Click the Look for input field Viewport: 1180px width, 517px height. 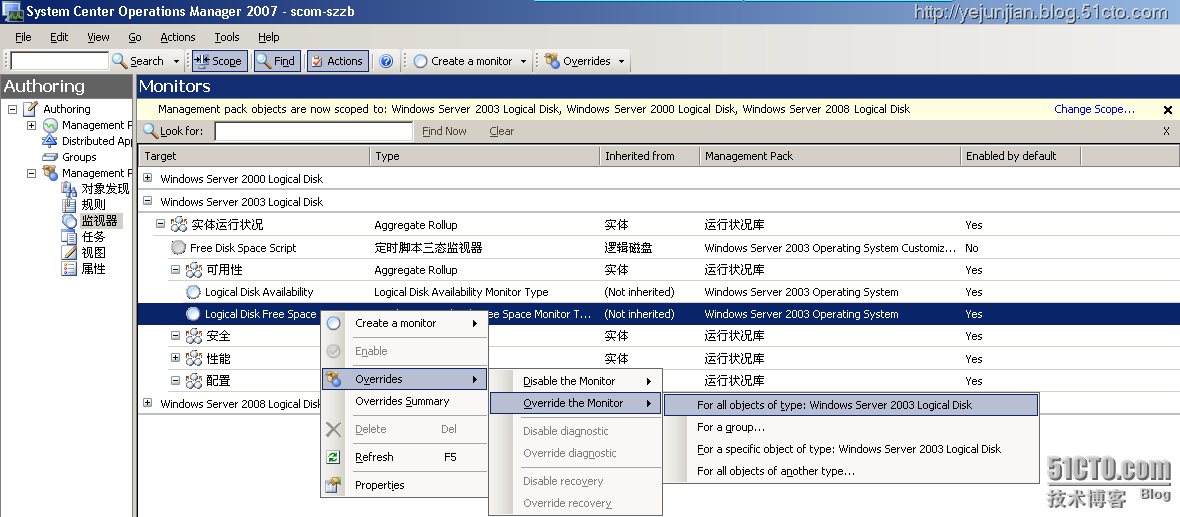[x=314, y=131]
